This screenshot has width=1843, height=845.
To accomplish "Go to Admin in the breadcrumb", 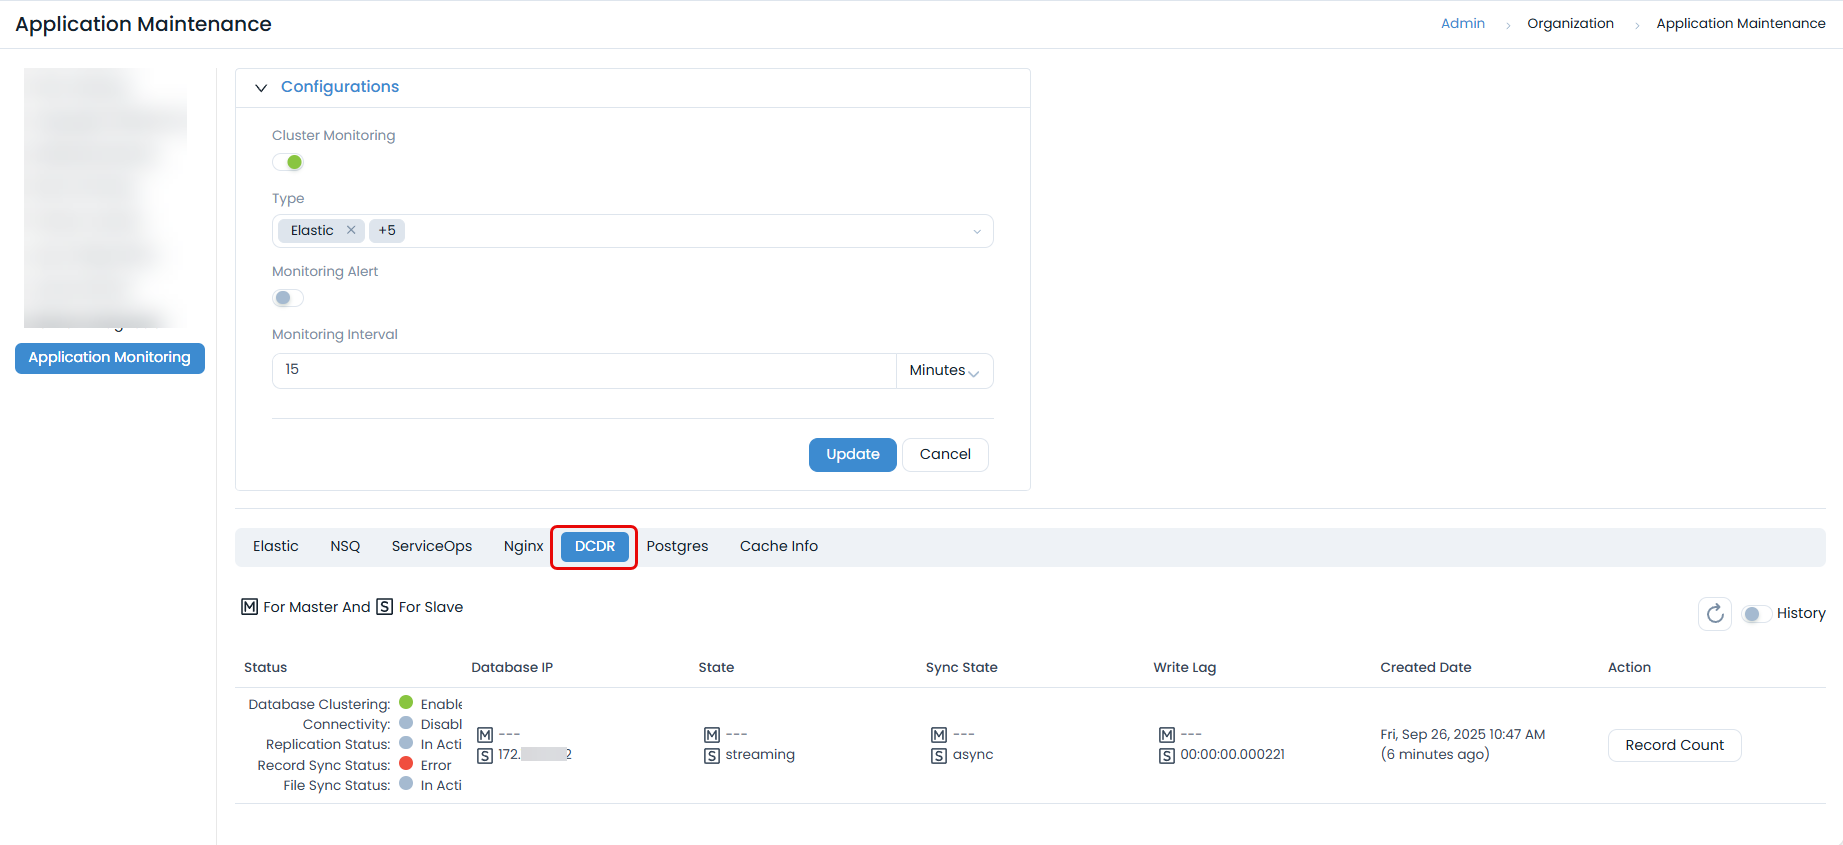I will [1462, 24].
